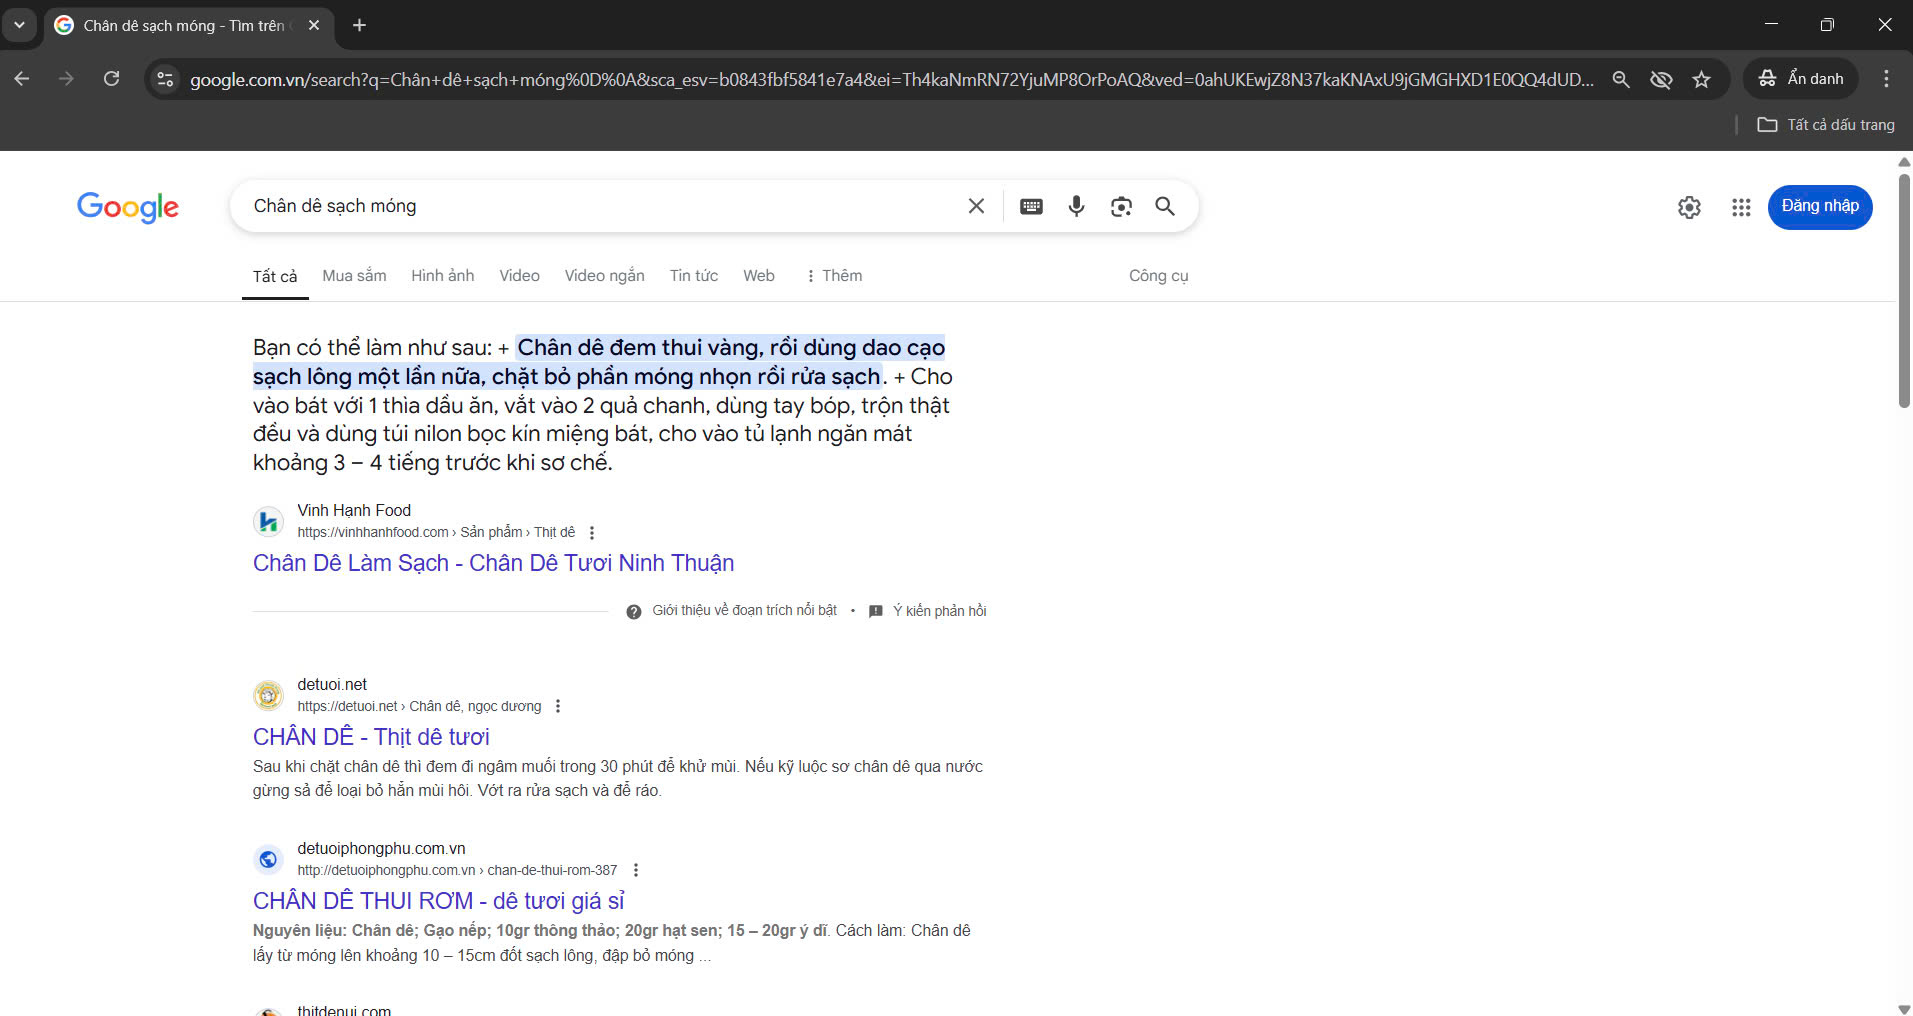Viewport: 1913px width, 1016px height.
Task: Open site information icon in address bar
Action: pyautogui.click(x=166, y=79)
